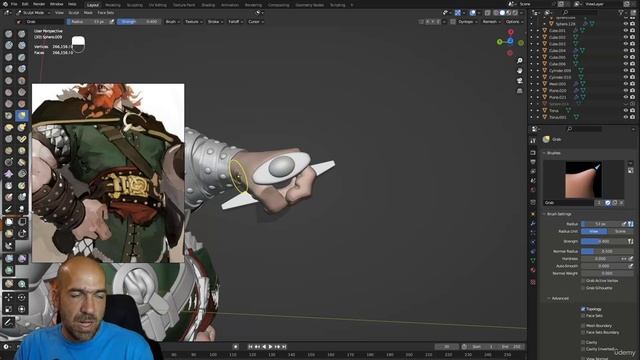The height and width of the screenshot is (360, 640).
Task: Set Radius Unit to Scene
Action: click(x=620, y=231)
